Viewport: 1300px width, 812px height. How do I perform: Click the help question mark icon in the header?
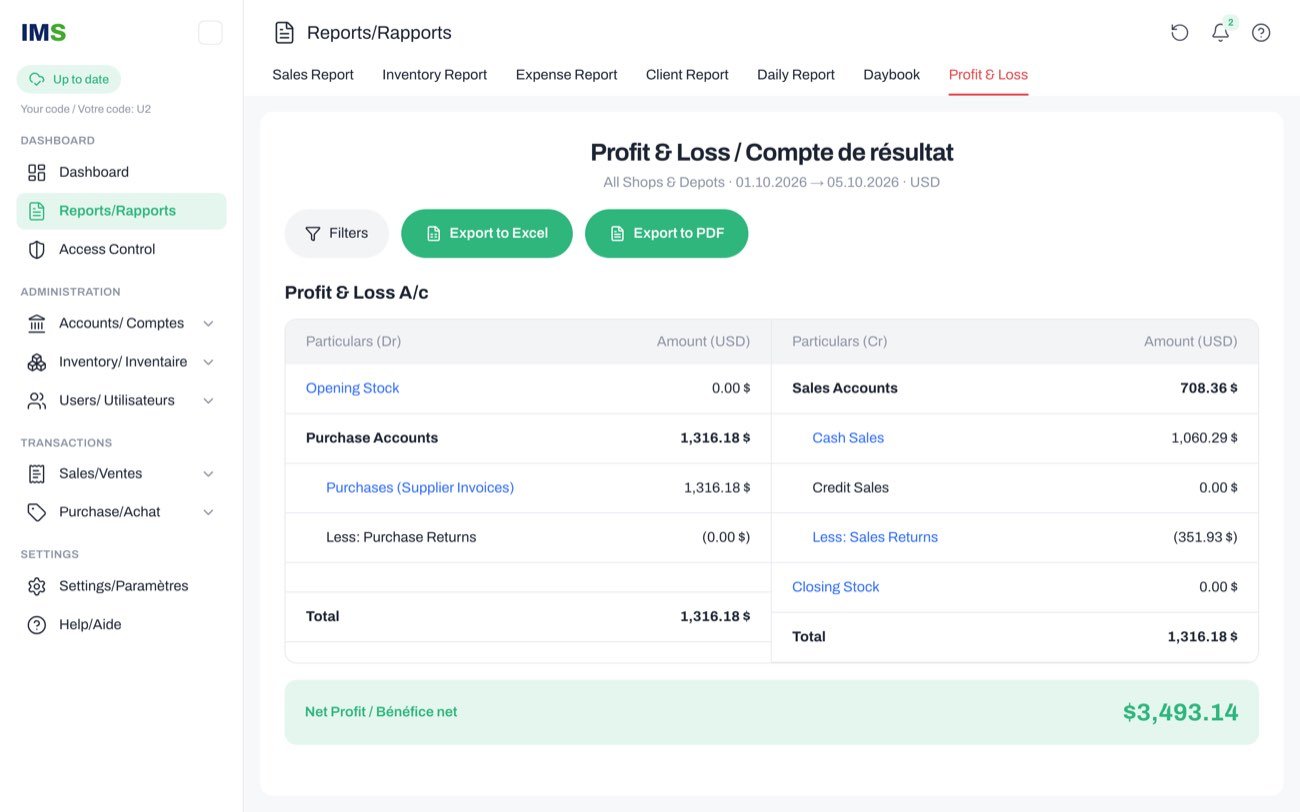(x=1261, y=33)
